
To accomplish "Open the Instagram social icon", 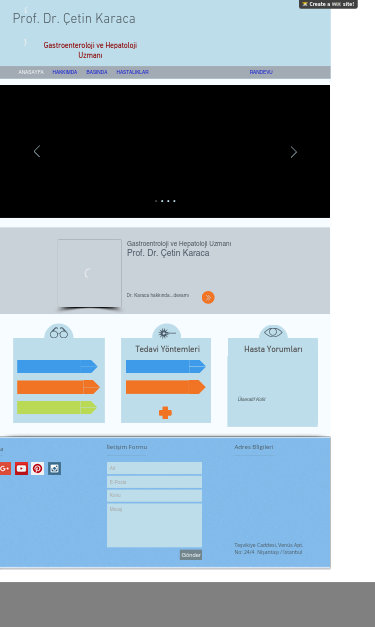I will click(x=54, y=469).
